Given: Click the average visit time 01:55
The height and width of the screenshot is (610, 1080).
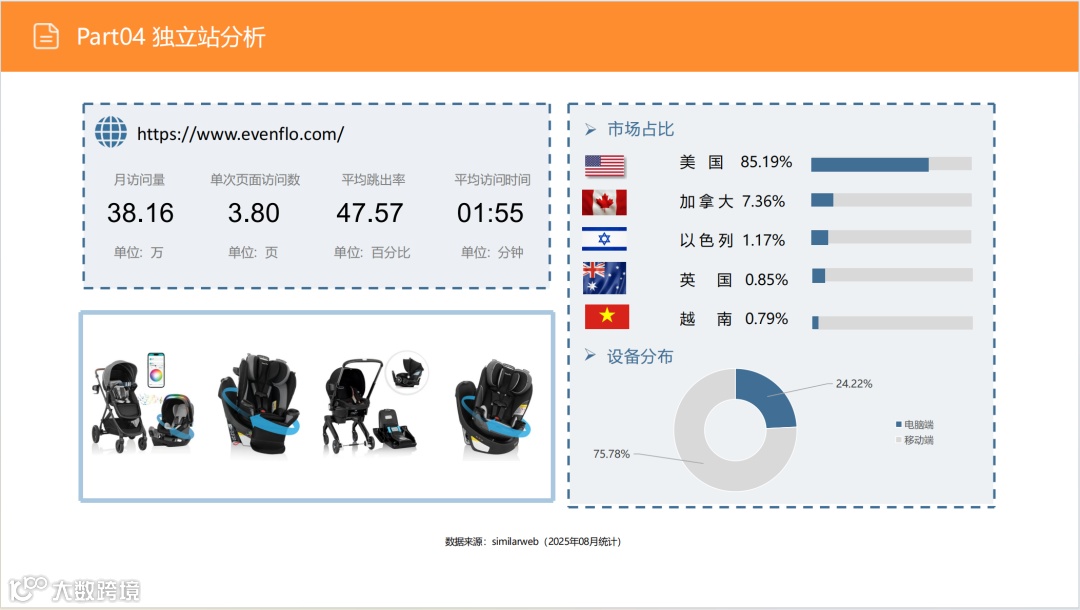Looking at the screenshot, I should [490, 213].
